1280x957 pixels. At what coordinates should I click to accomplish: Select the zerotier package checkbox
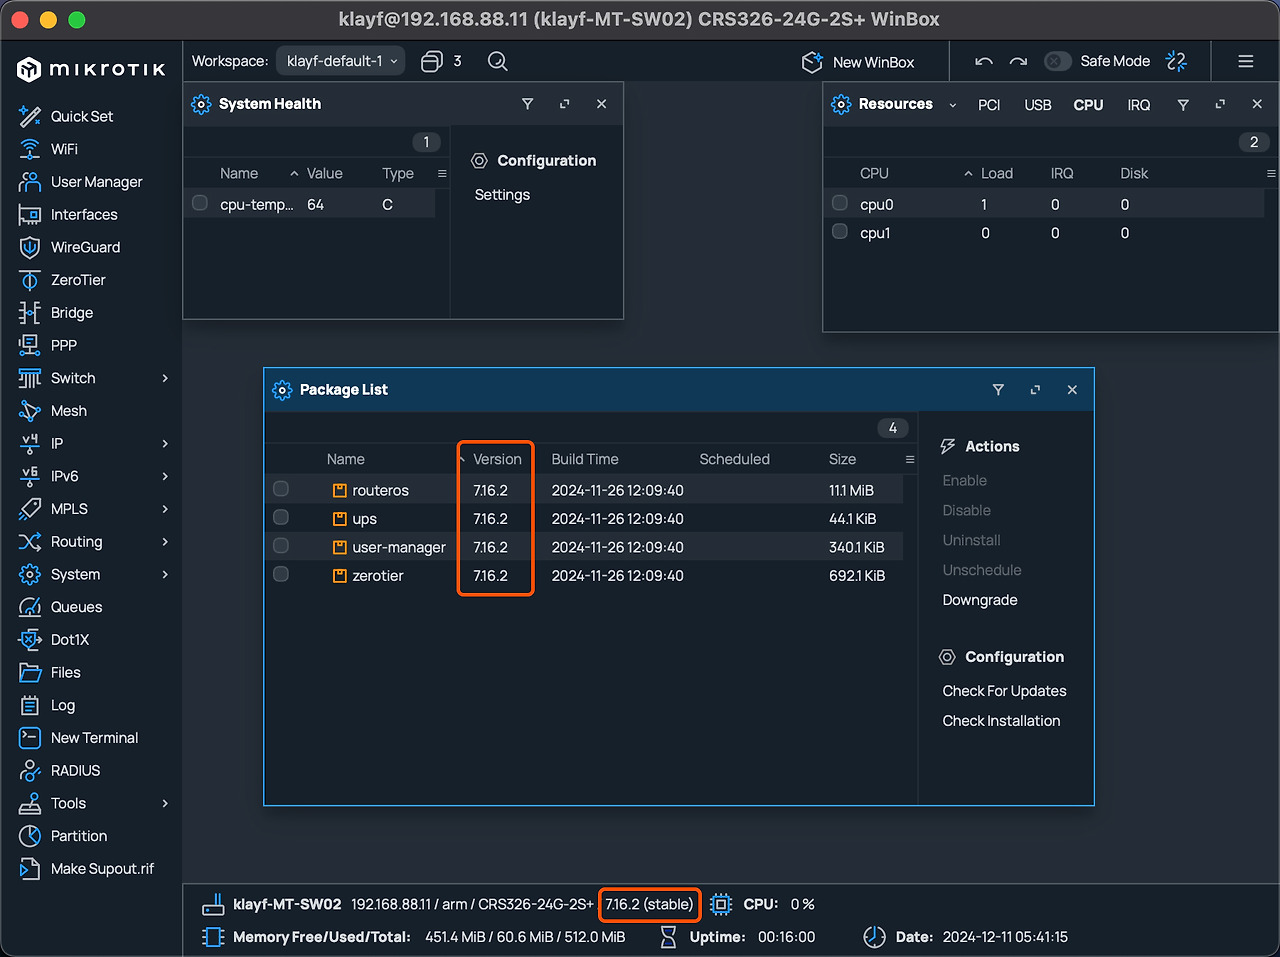pos(281,574)
